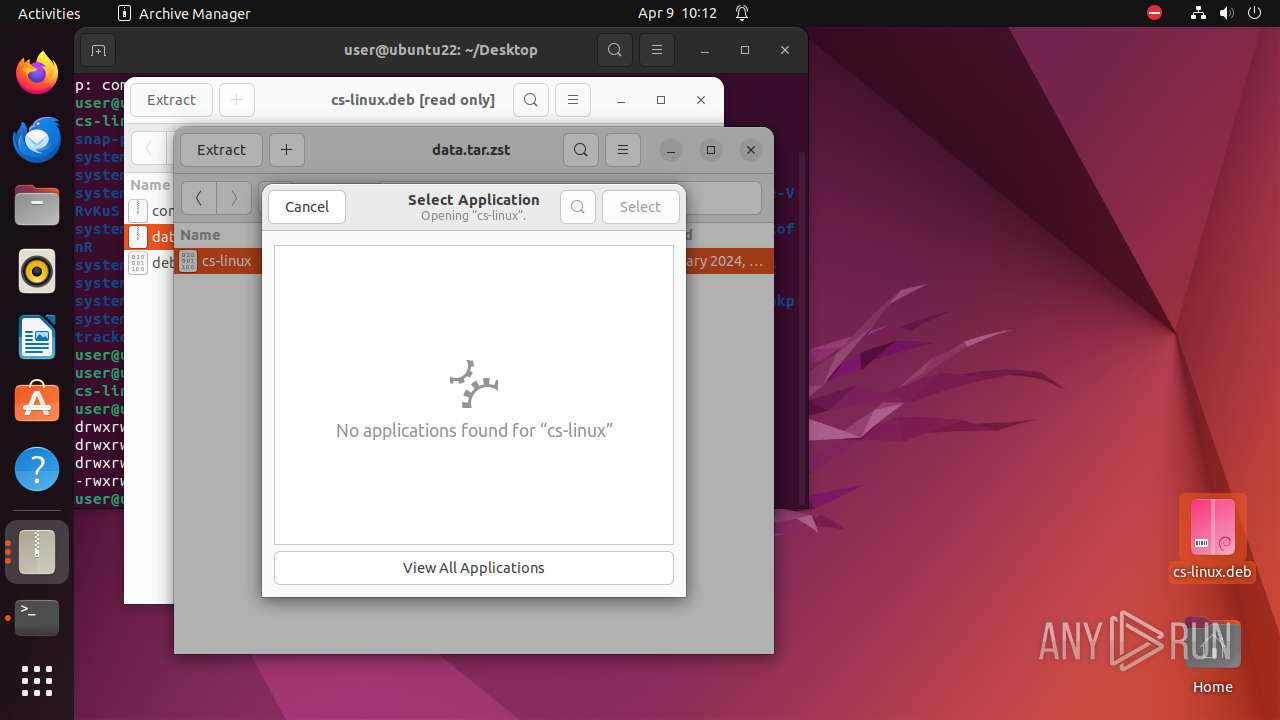Open Activities overview

point(49,13)
